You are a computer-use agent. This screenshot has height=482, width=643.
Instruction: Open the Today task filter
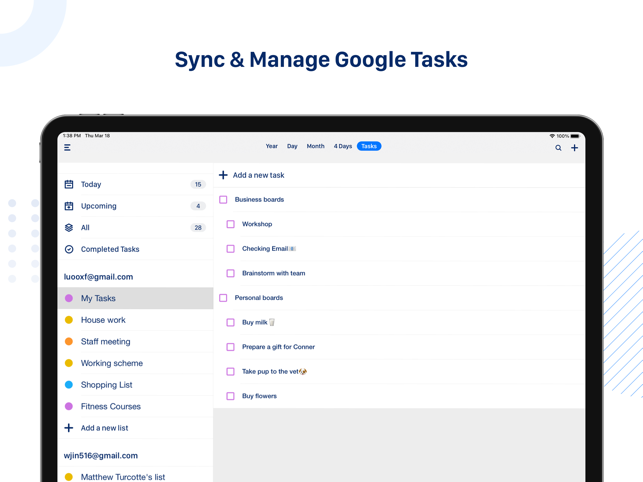coord(136,184)
